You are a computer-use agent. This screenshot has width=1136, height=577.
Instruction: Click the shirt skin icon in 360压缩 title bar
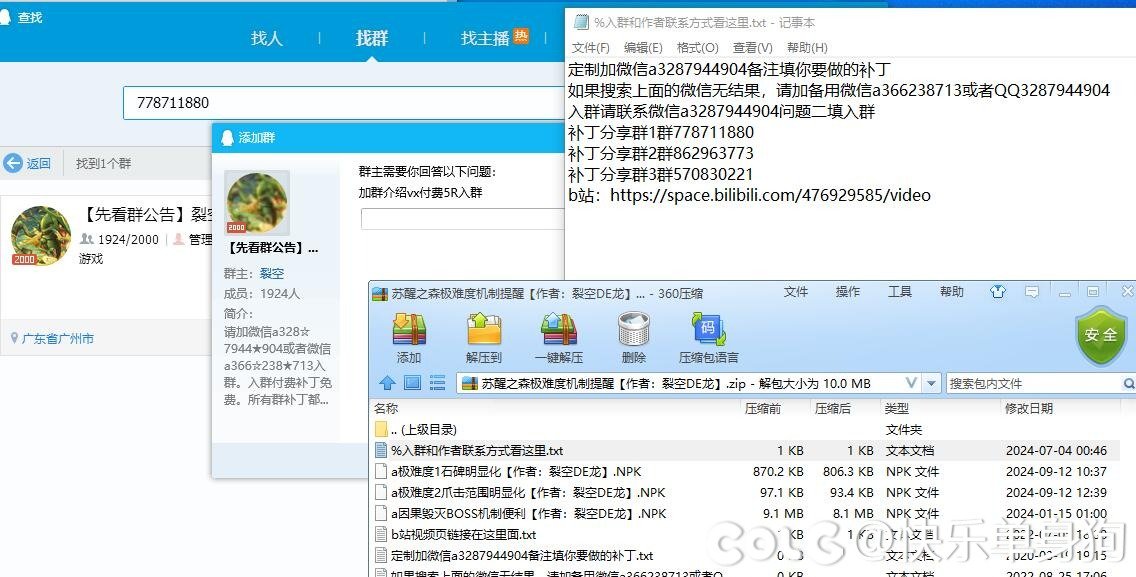point(998,292)
